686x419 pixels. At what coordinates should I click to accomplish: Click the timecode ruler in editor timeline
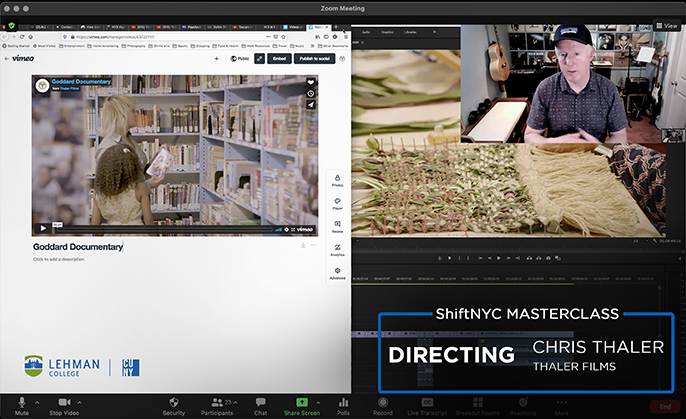pyautogui.click(x=503, y=279)
